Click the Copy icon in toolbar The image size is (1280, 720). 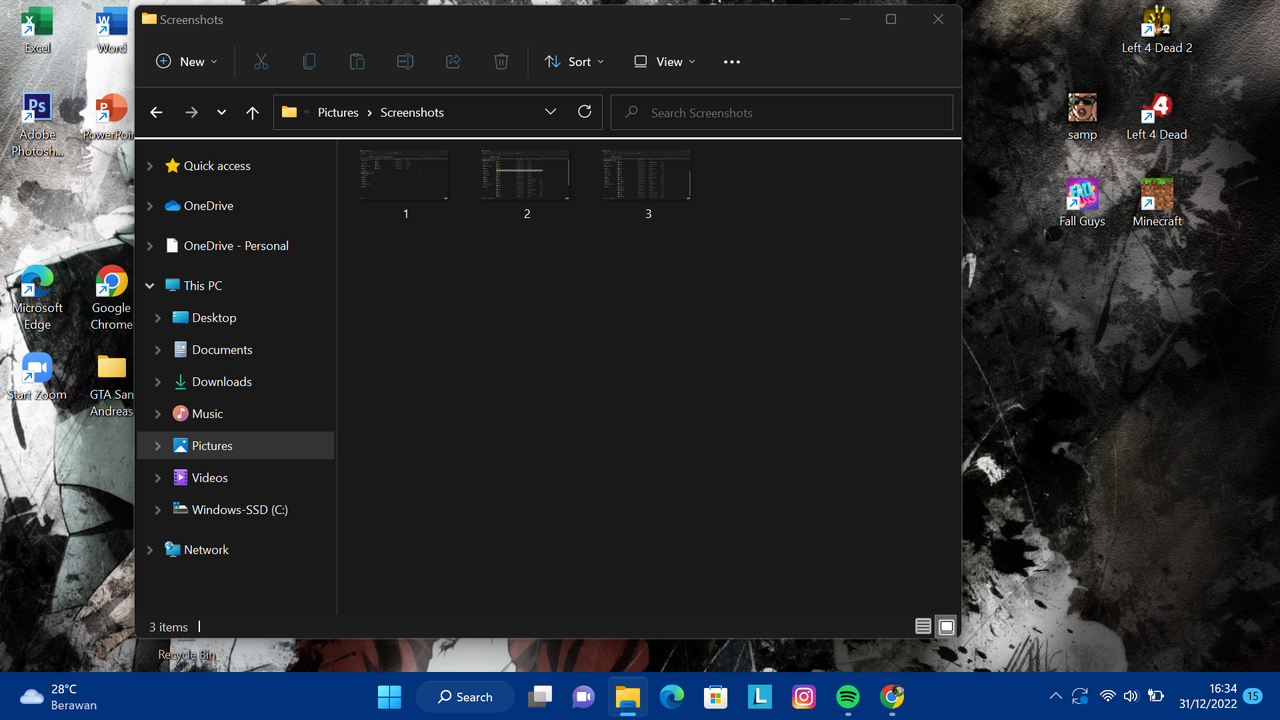tap(309, 62)
